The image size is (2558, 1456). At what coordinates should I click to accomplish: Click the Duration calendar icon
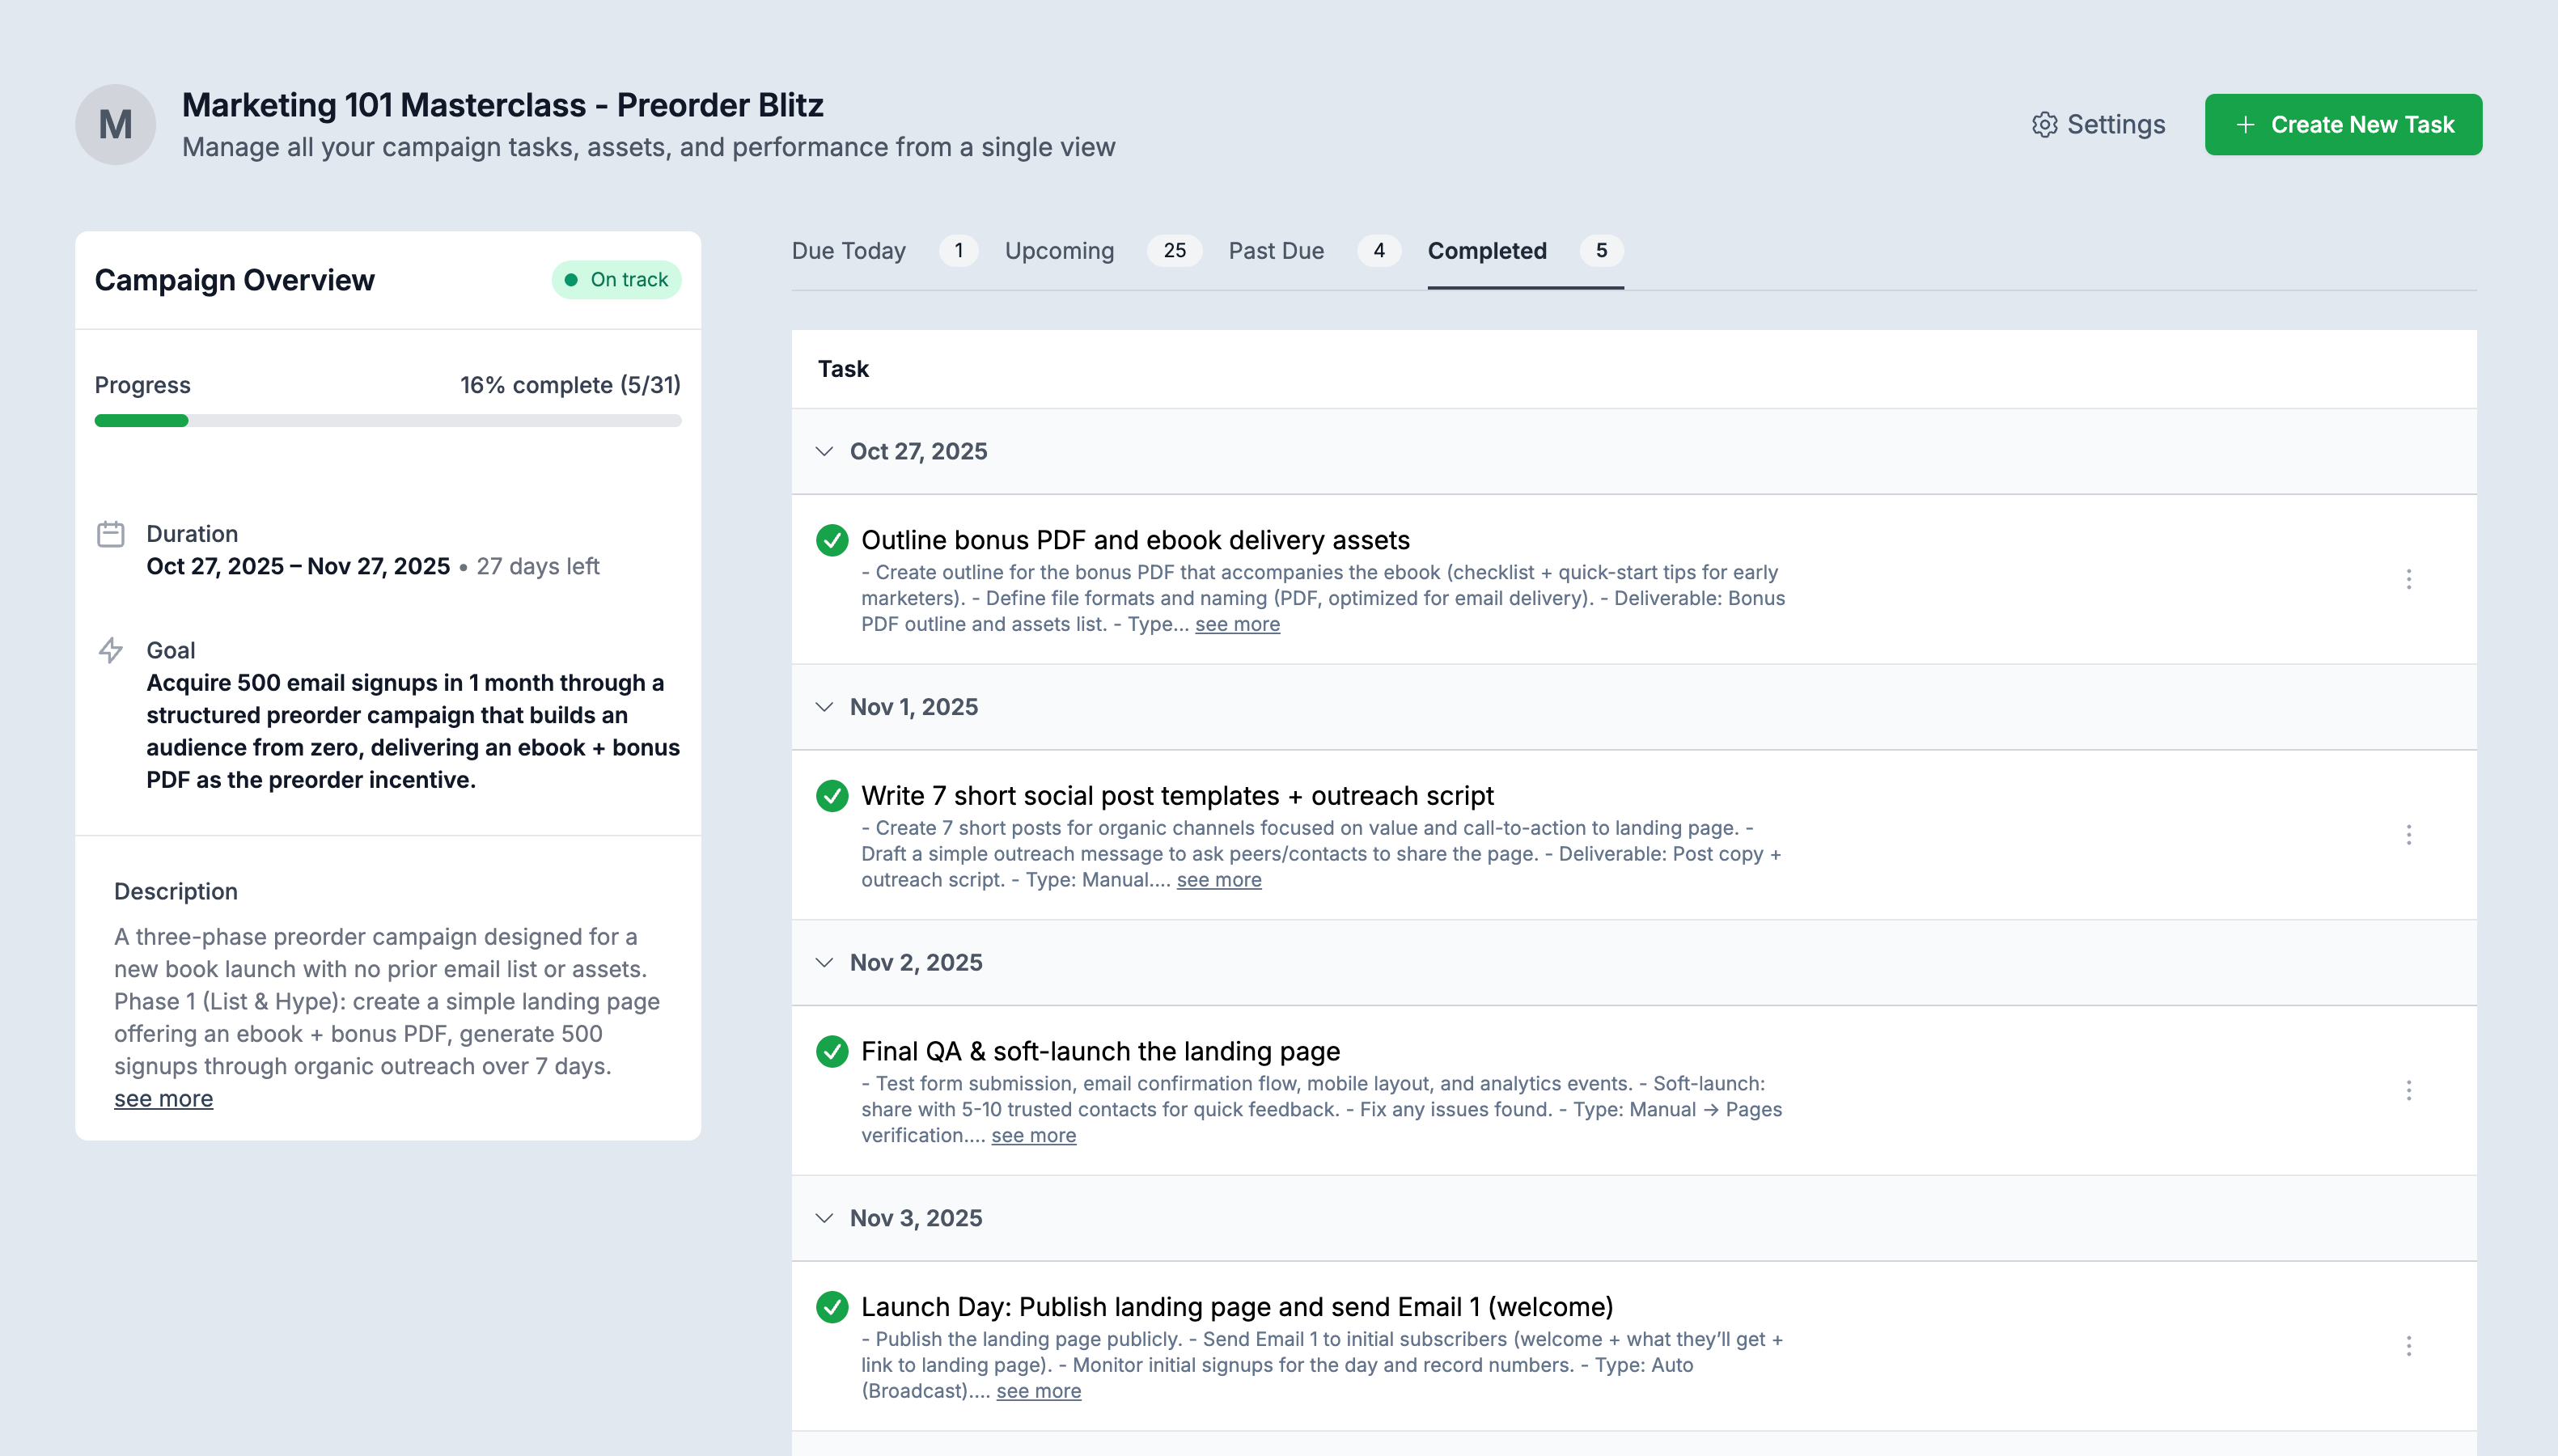click(111, 534)
